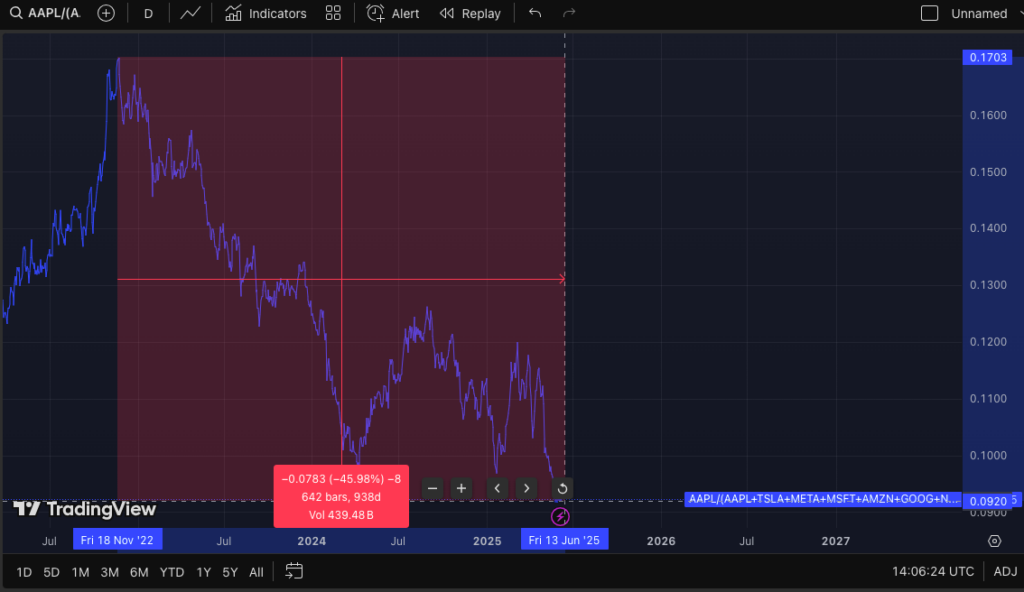Click the red measurement result box
The image size is (1024, 592).
pos(341,497)
